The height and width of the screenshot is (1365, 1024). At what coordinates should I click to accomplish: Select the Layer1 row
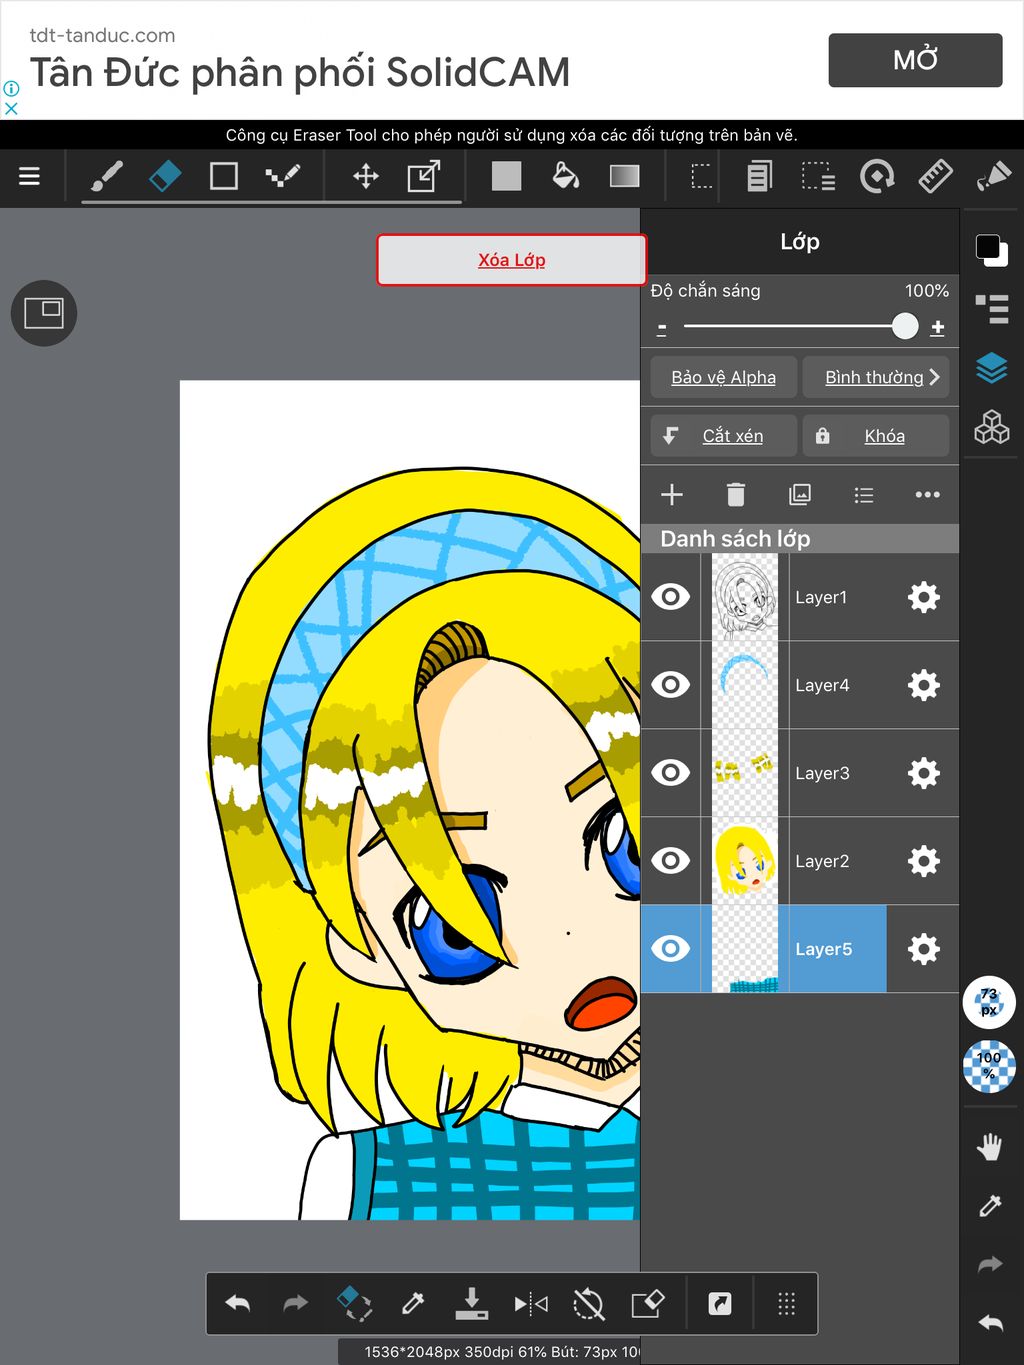point(800,597)
